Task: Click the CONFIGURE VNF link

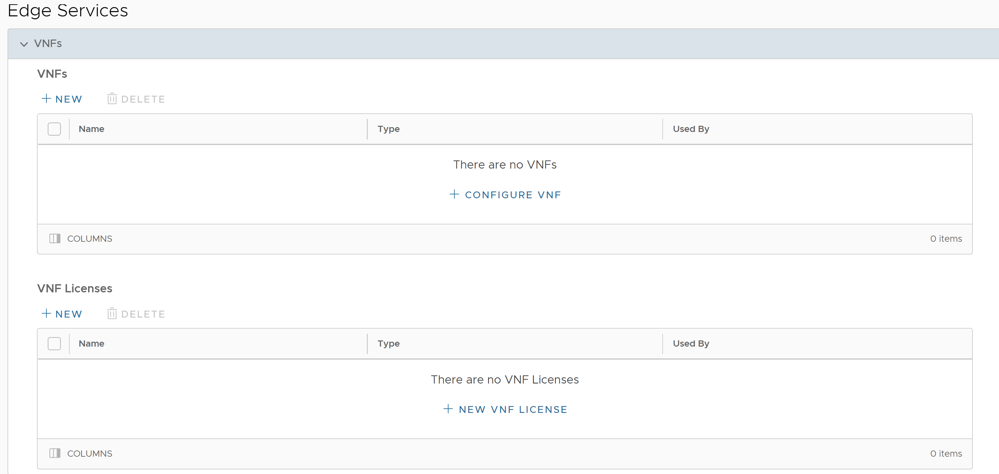Action: 505,195
